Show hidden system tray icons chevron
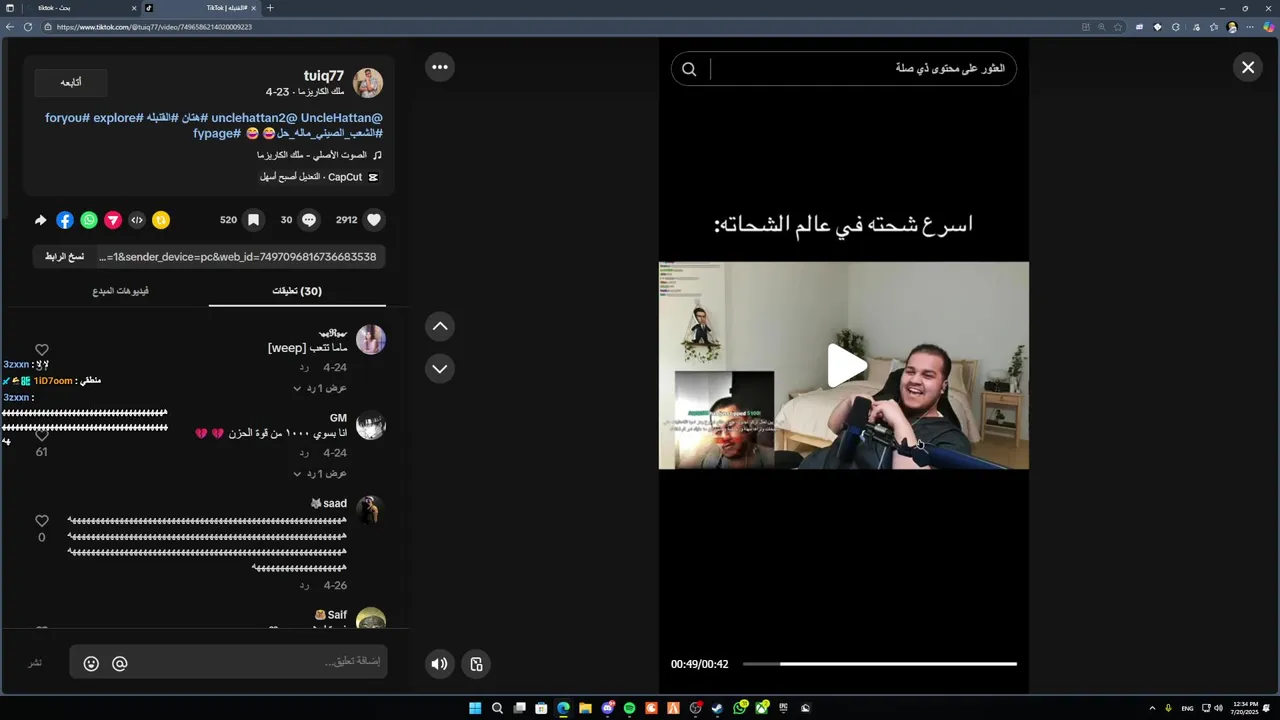Viewport: 1280px width, 720px height. click(x=1152, y=708)
